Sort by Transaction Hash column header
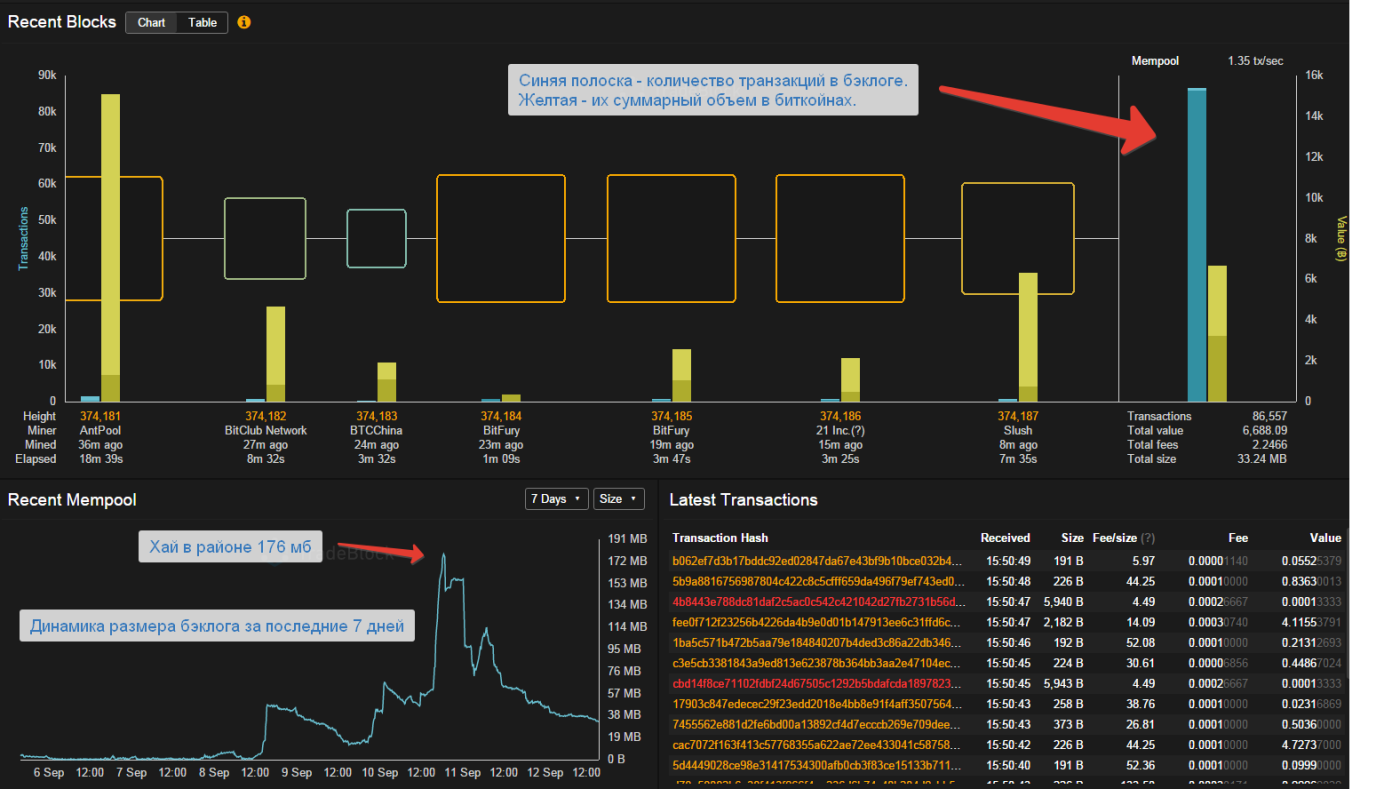The image size is (1392, 789). click(720, 538)
